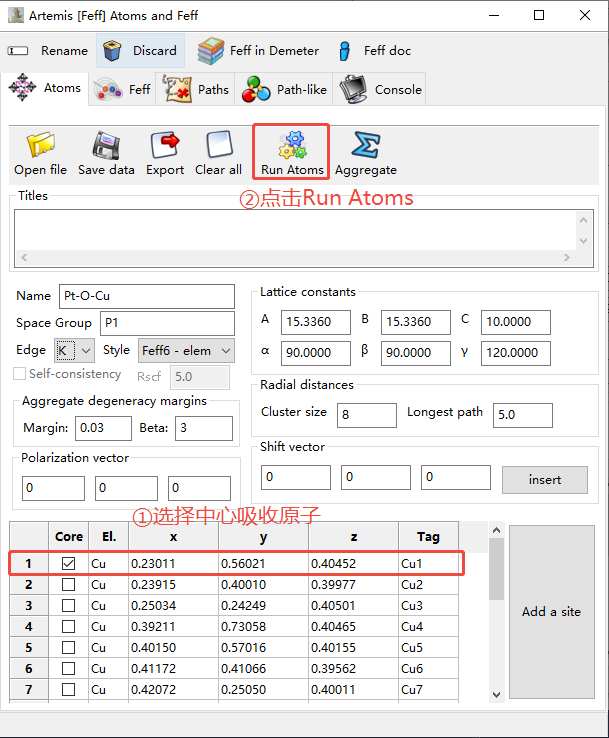Click the Save data disk icon

tap(106, 146)
